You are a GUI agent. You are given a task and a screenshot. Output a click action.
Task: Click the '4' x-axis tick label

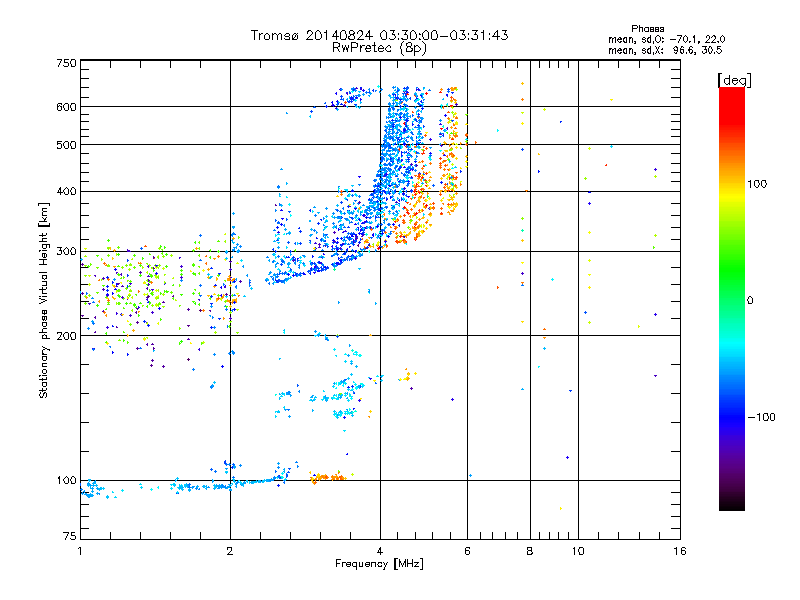380,551
